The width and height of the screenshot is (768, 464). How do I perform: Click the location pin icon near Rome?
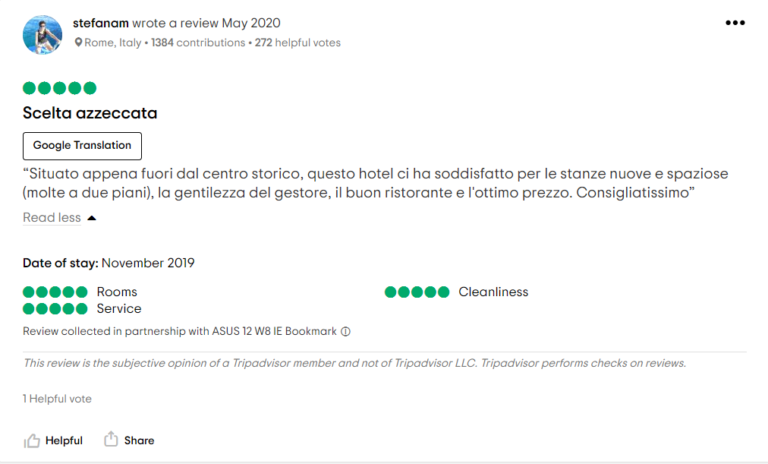(78, 43)
